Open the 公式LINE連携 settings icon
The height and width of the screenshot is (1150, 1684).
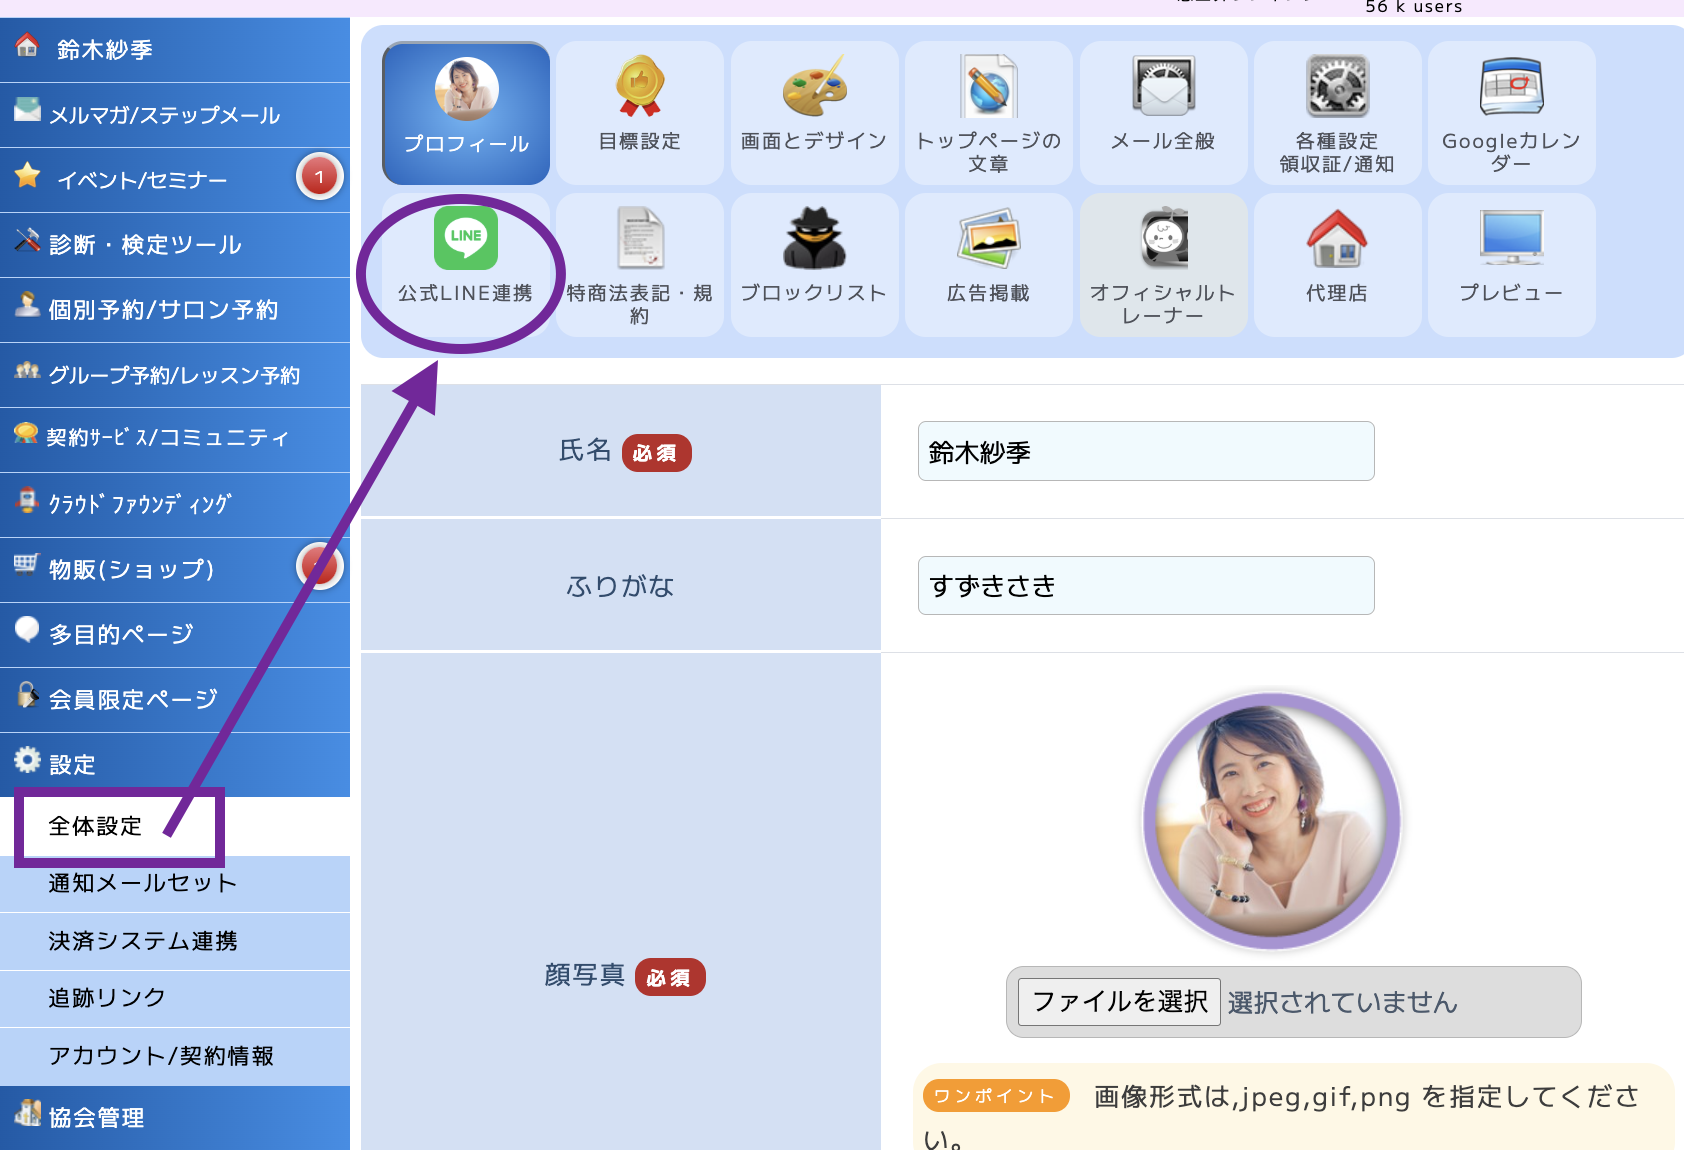click(x=464, y=262)
